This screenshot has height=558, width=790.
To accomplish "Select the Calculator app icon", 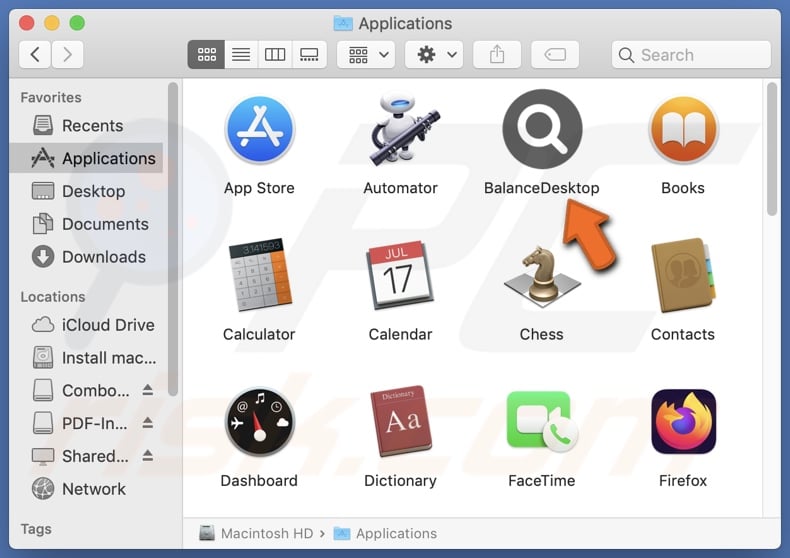I will (x=259, y=274).
